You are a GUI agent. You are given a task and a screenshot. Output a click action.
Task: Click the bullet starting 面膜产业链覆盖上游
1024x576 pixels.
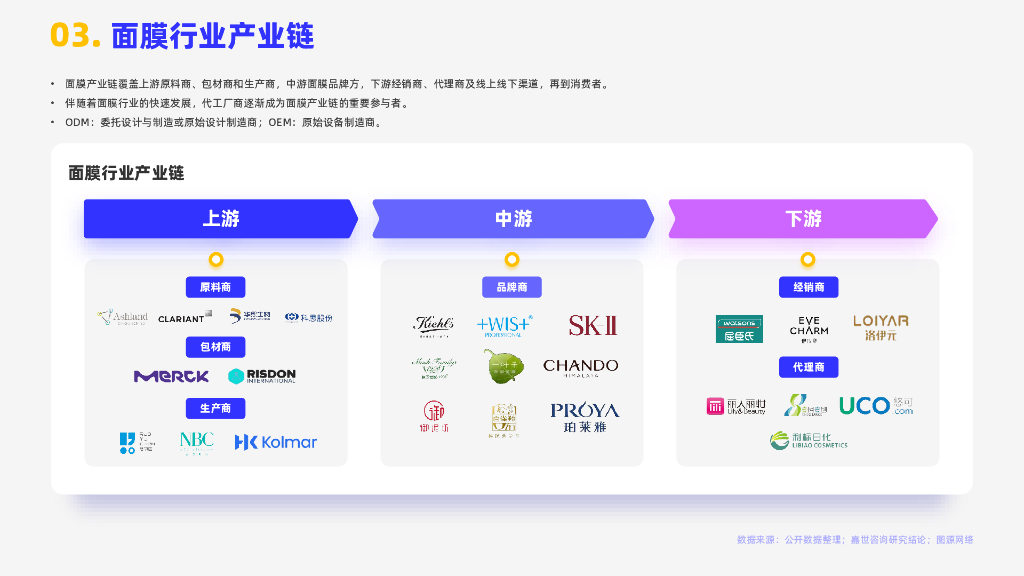pos(338,84)
